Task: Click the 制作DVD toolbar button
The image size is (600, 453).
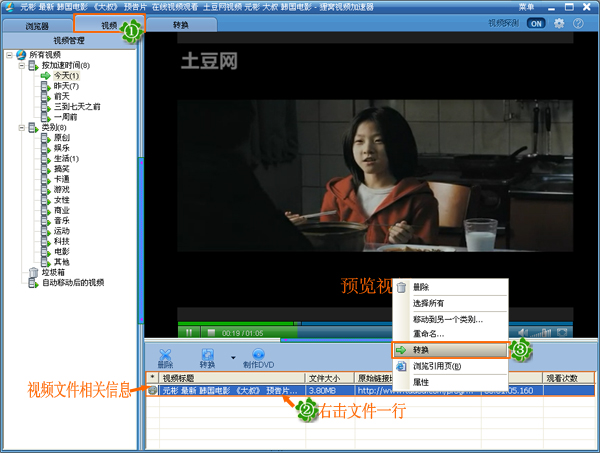Action: 259,358
